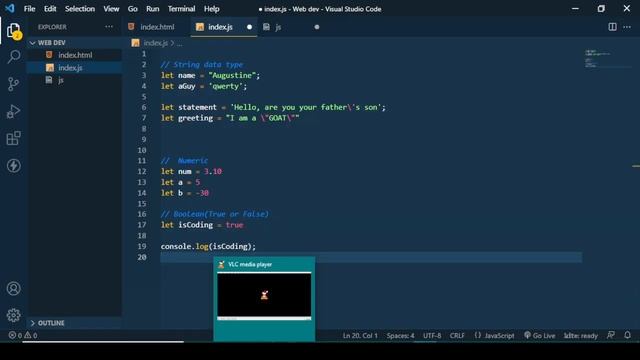
Task: Open the Extensions view
Action: [x=13, y=138]
